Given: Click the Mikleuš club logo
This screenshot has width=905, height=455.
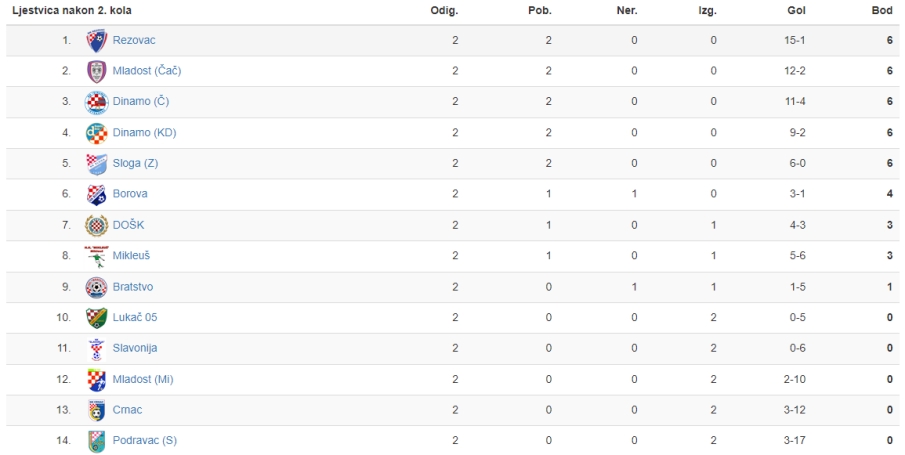Looking at the screenshot, I should pos(96,256).
